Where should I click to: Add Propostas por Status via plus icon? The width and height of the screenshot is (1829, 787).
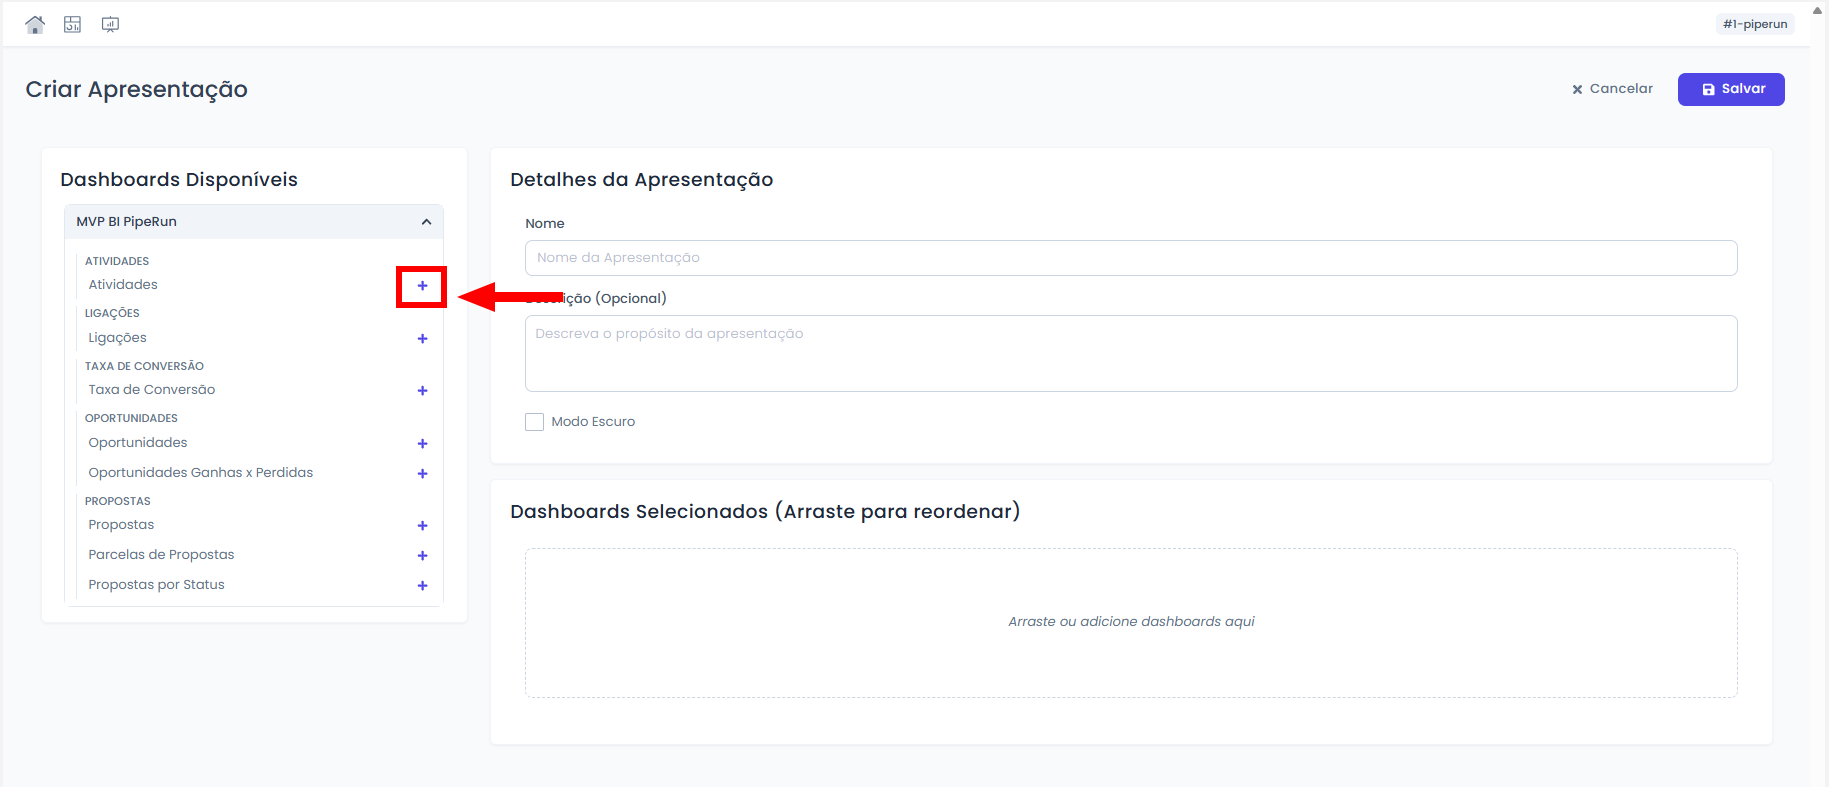pos(422,586)
